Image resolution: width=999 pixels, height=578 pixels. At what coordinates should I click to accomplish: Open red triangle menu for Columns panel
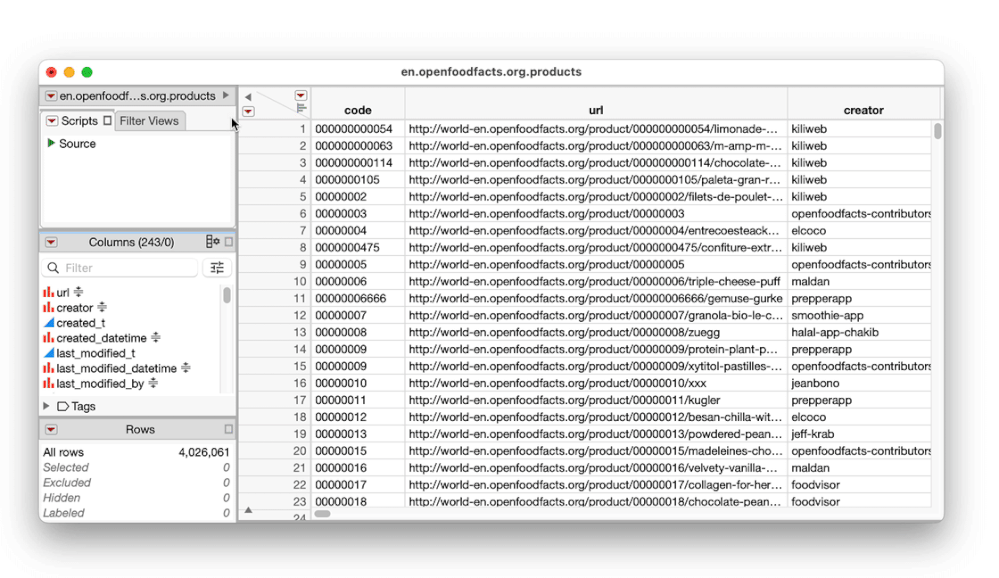(x=51, y=242)
